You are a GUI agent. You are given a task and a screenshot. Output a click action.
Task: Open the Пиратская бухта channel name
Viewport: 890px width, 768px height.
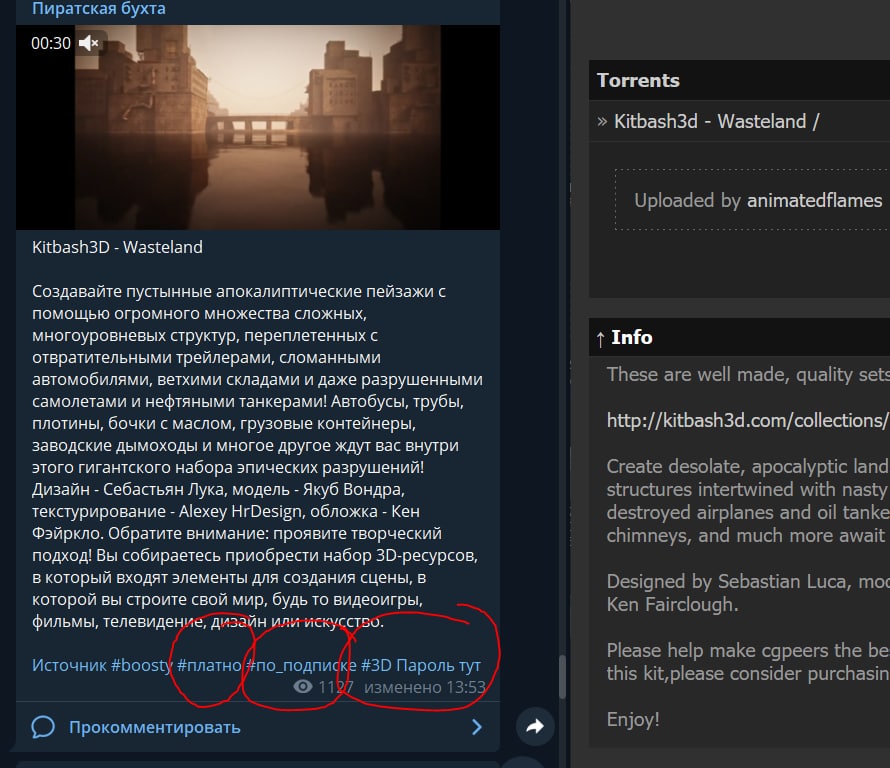(x=99, y=9)
